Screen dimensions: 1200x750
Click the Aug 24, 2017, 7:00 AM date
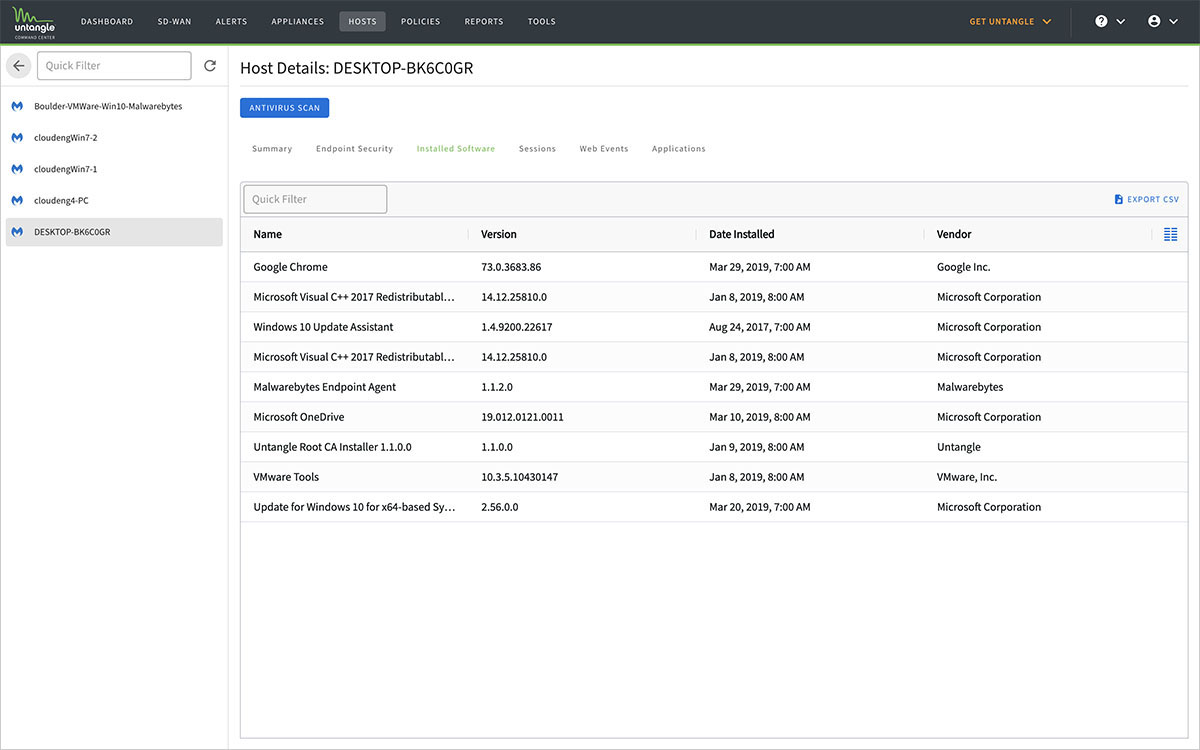[x=760, y=327]
